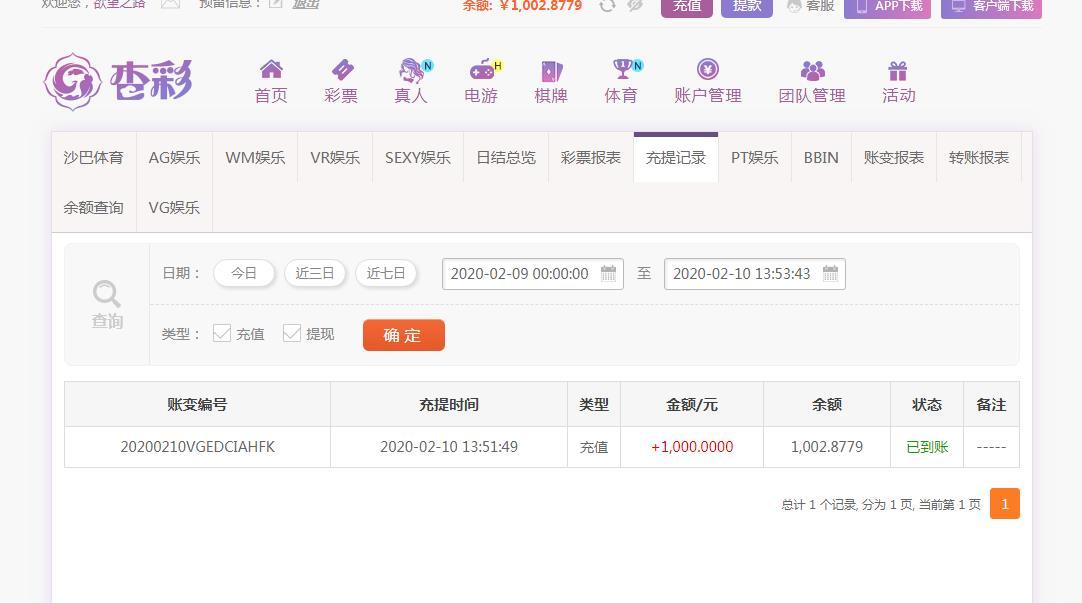Image resolution: width=1082 pixels, height=603 pixels.
Task: Open the 团队管理 group icon
Action: coord(812,70)
